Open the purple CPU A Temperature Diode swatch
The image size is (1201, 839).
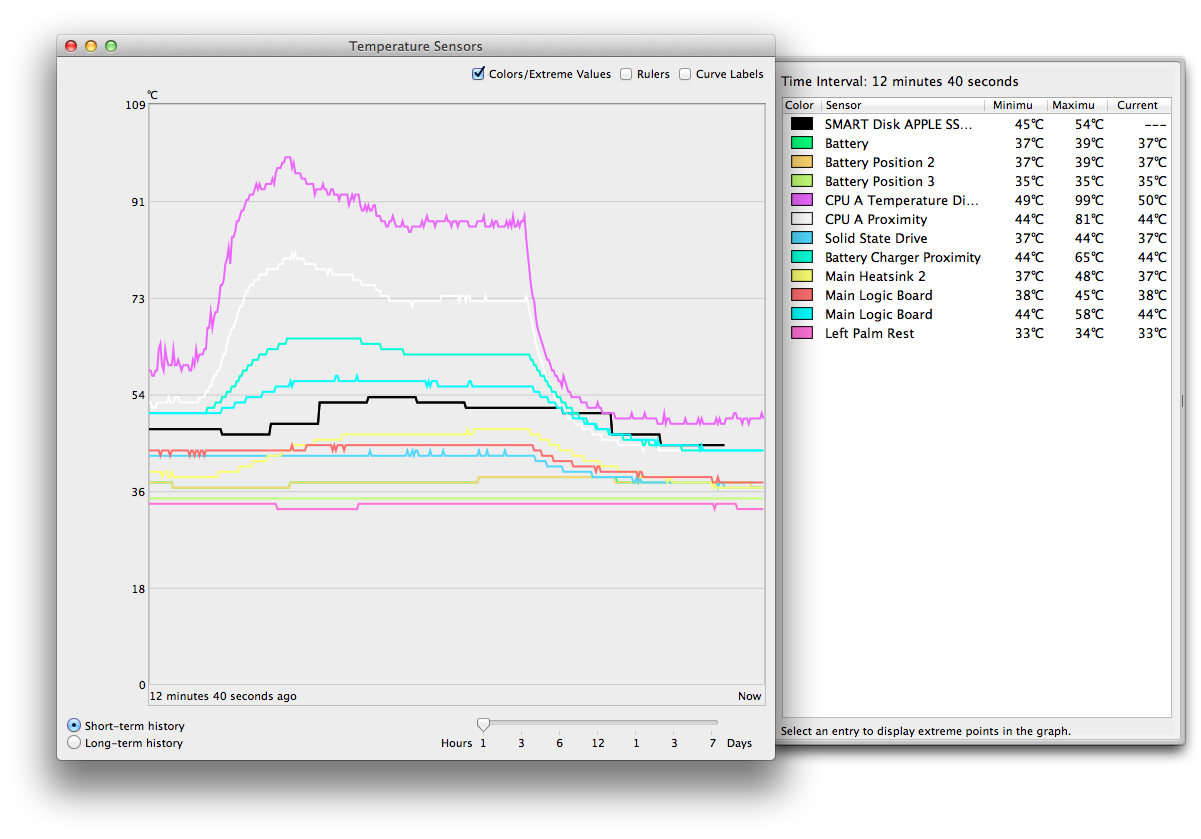(802, 200)
